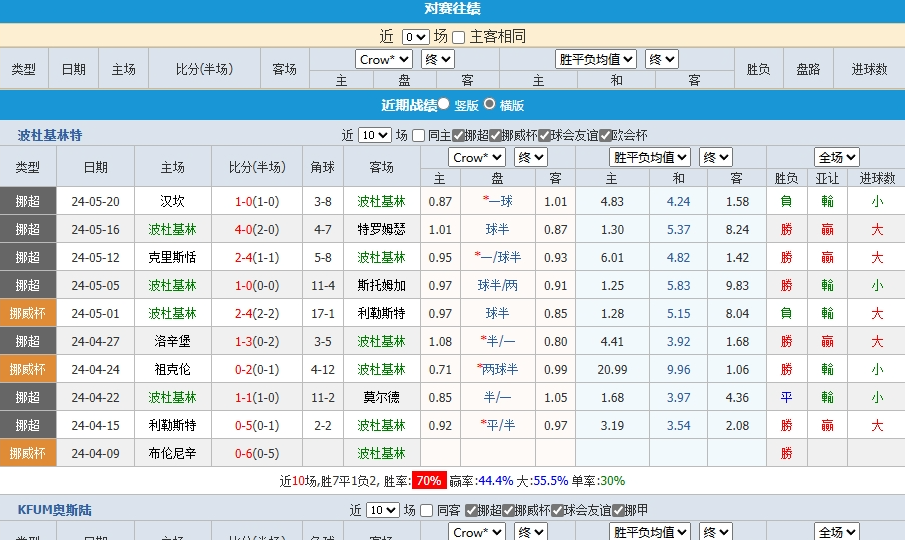Open the 近 10 场 dropdown for 波杜基林特
The height and width of the screenshot is (540, 905).
[374, 135]
